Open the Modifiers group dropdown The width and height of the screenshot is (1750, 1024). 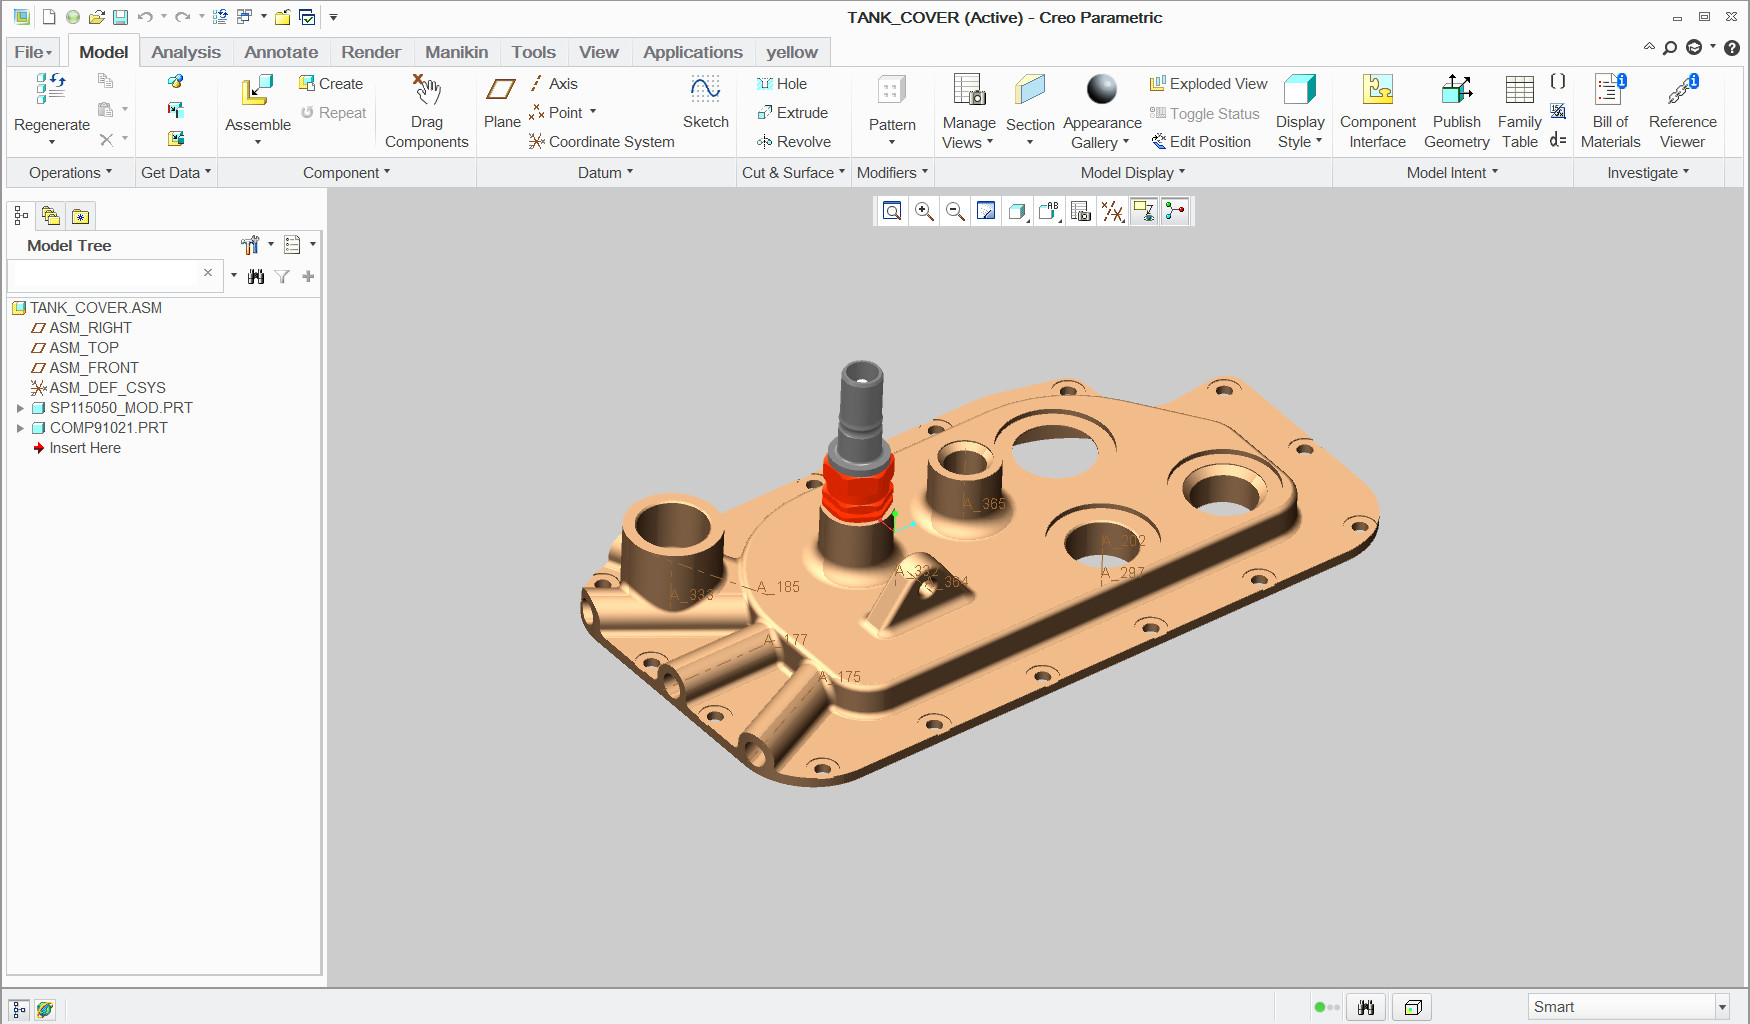892,172
